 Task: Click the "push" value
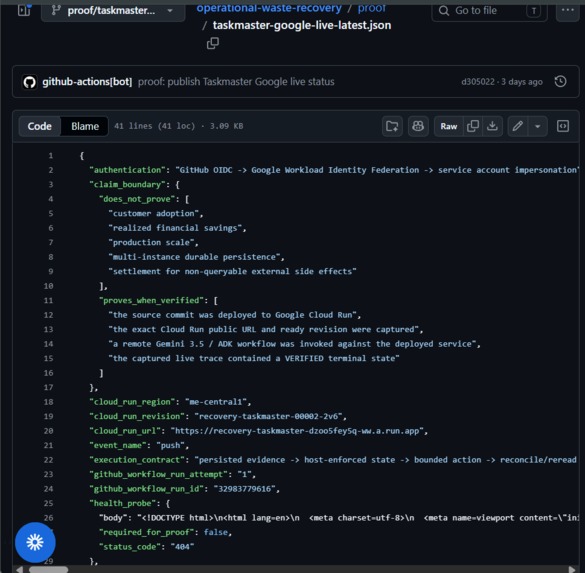point(170,446)
